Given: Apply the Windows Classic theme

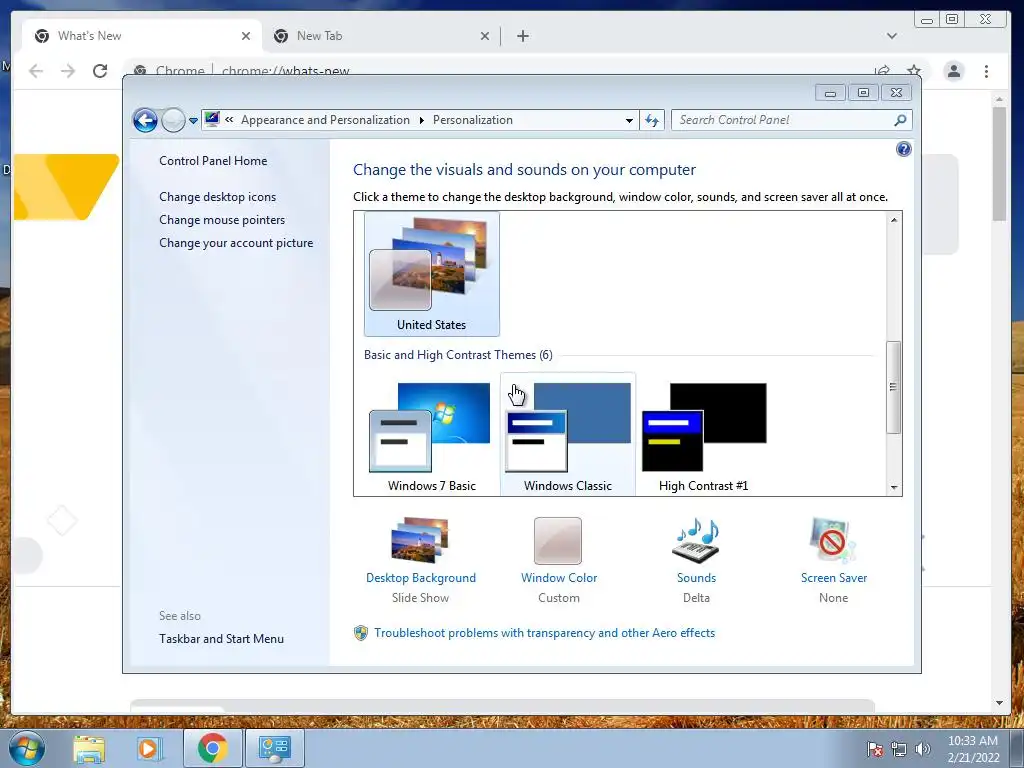Looking at the screenshot, I should (x=568, y=434).
